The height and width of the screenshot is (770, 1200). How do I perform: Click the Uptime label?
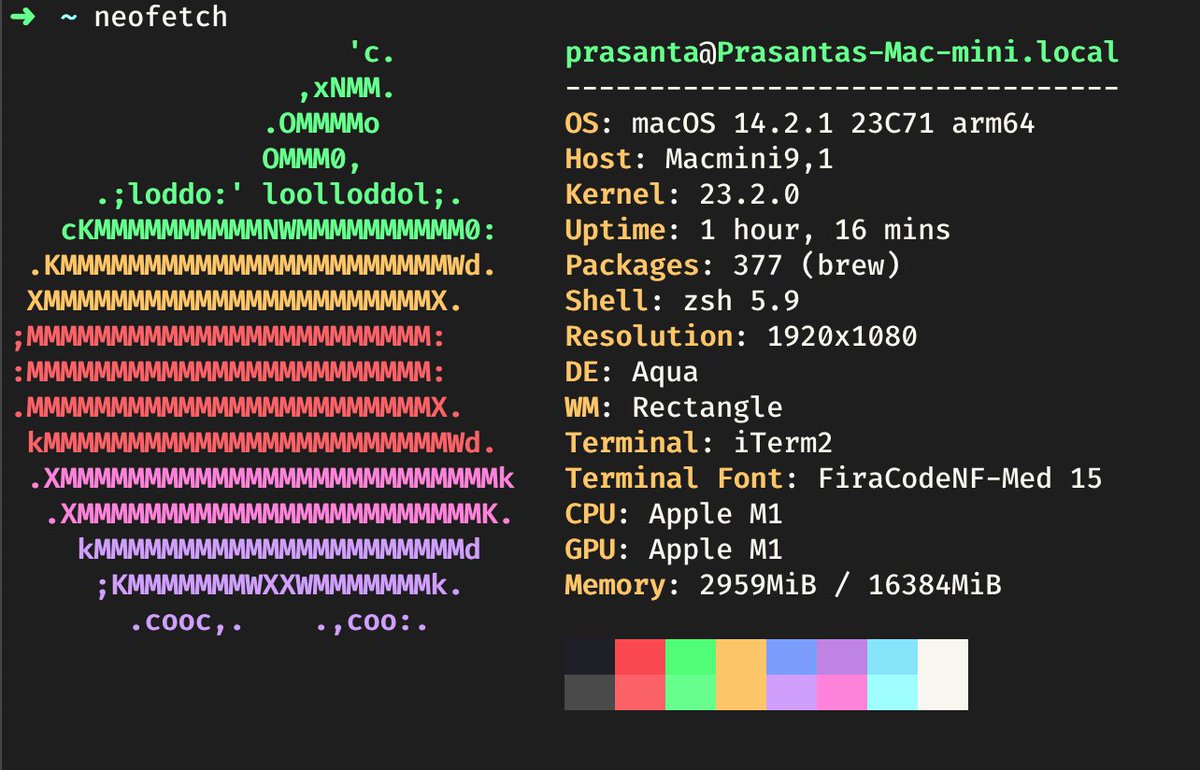(x=615, y=230)
